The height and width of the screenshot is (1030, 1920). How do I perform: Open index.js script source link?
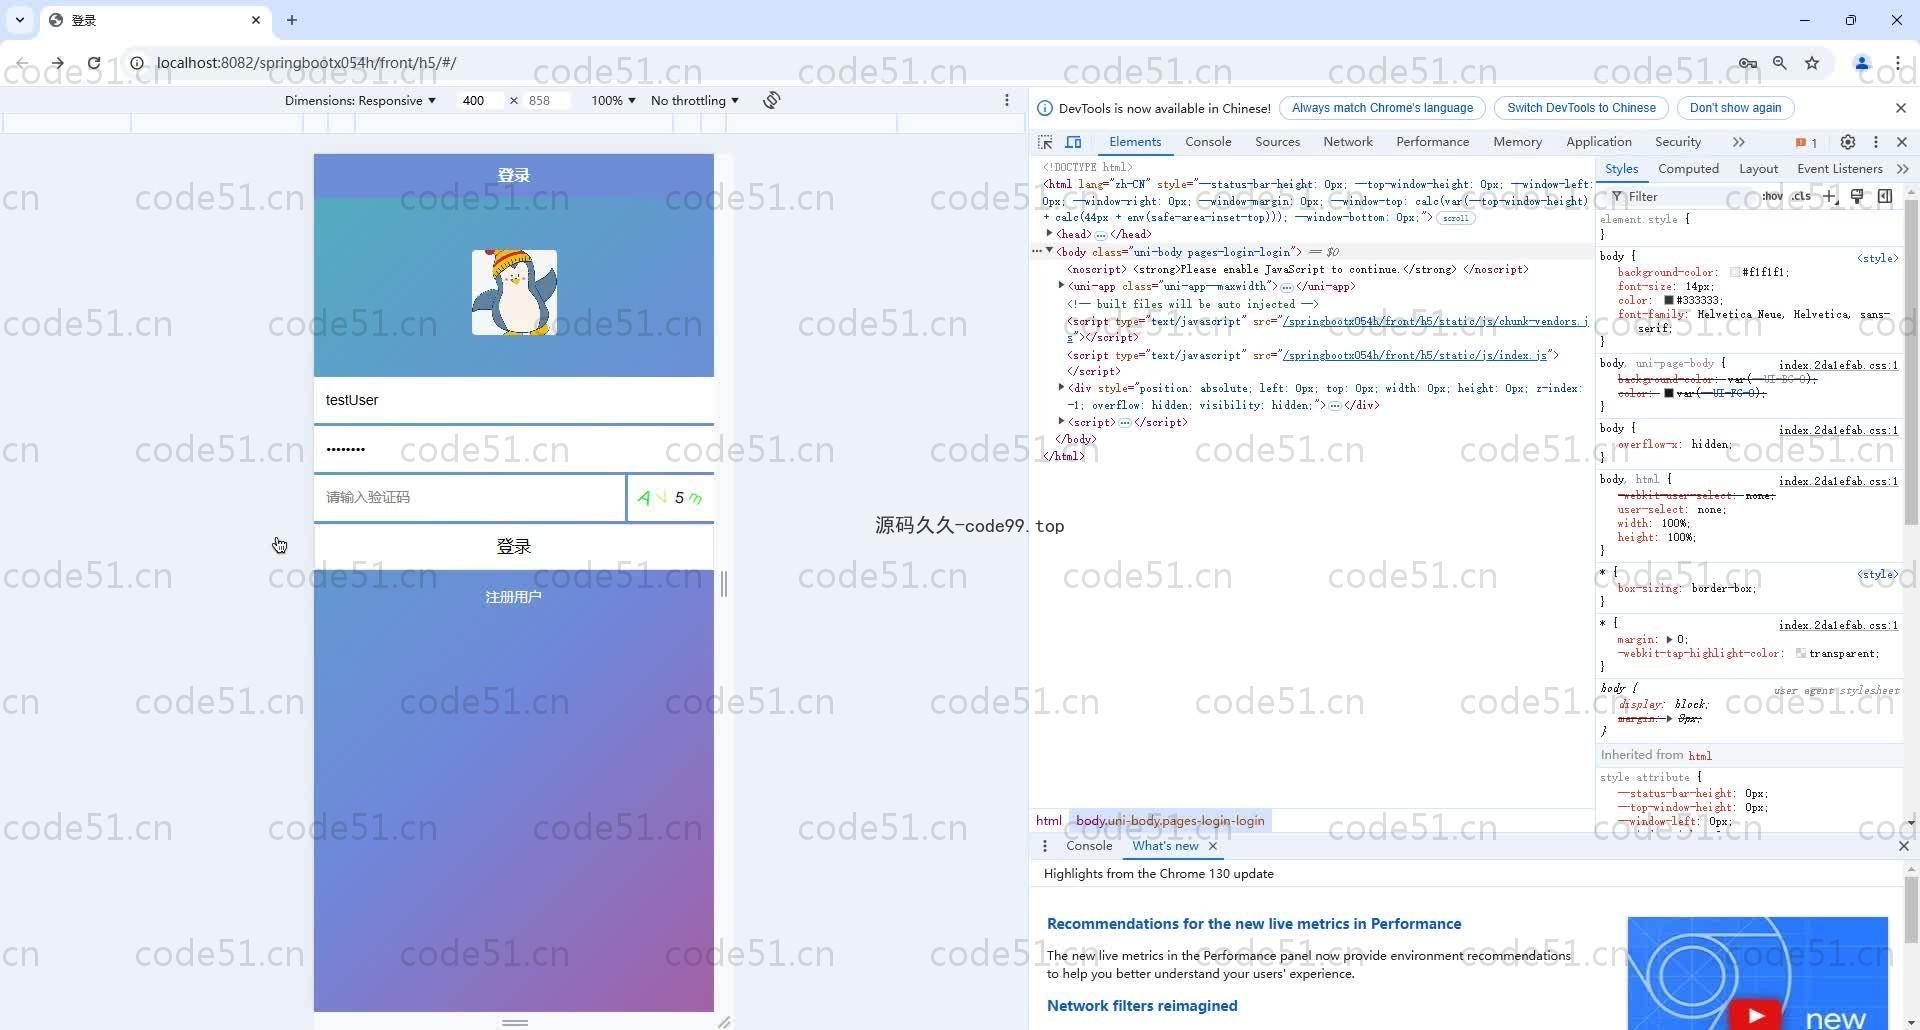(x=1415, y=355)
